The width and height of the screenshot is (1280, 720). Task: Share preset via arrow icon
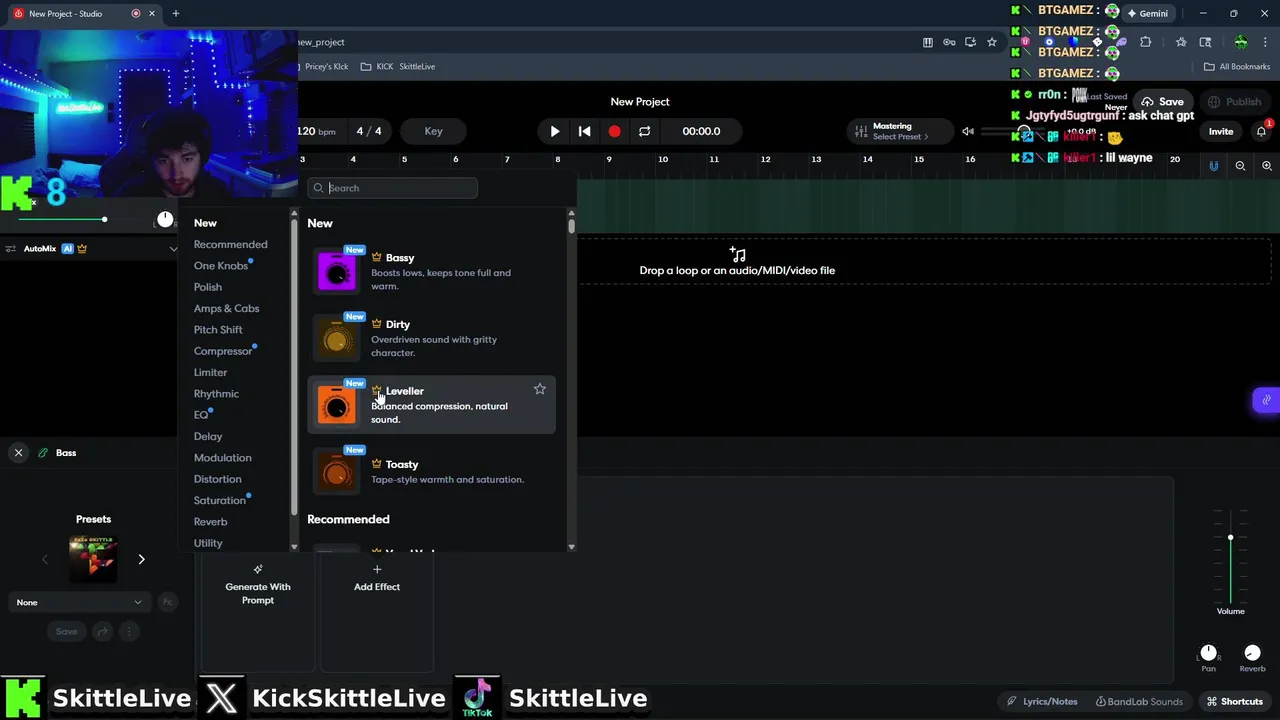(x=102, y=631)
